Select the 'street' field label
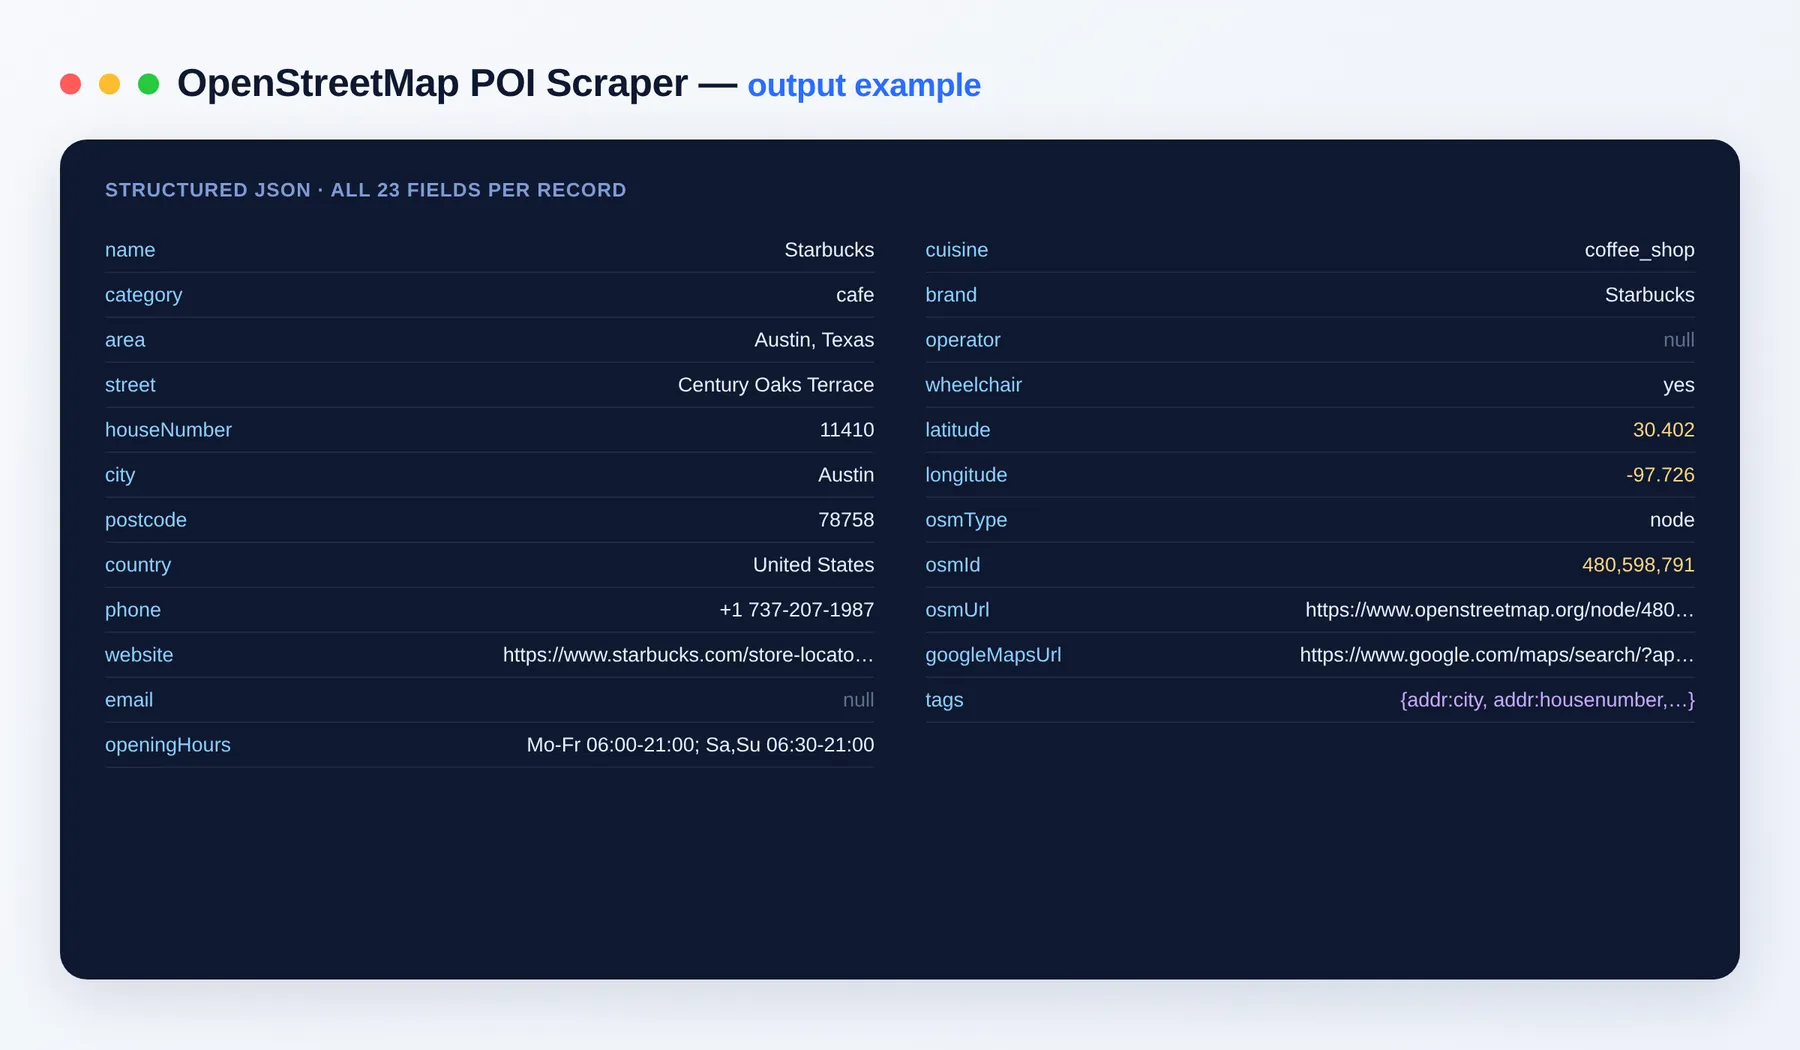 pyautogui.click(x=130, y=385)
